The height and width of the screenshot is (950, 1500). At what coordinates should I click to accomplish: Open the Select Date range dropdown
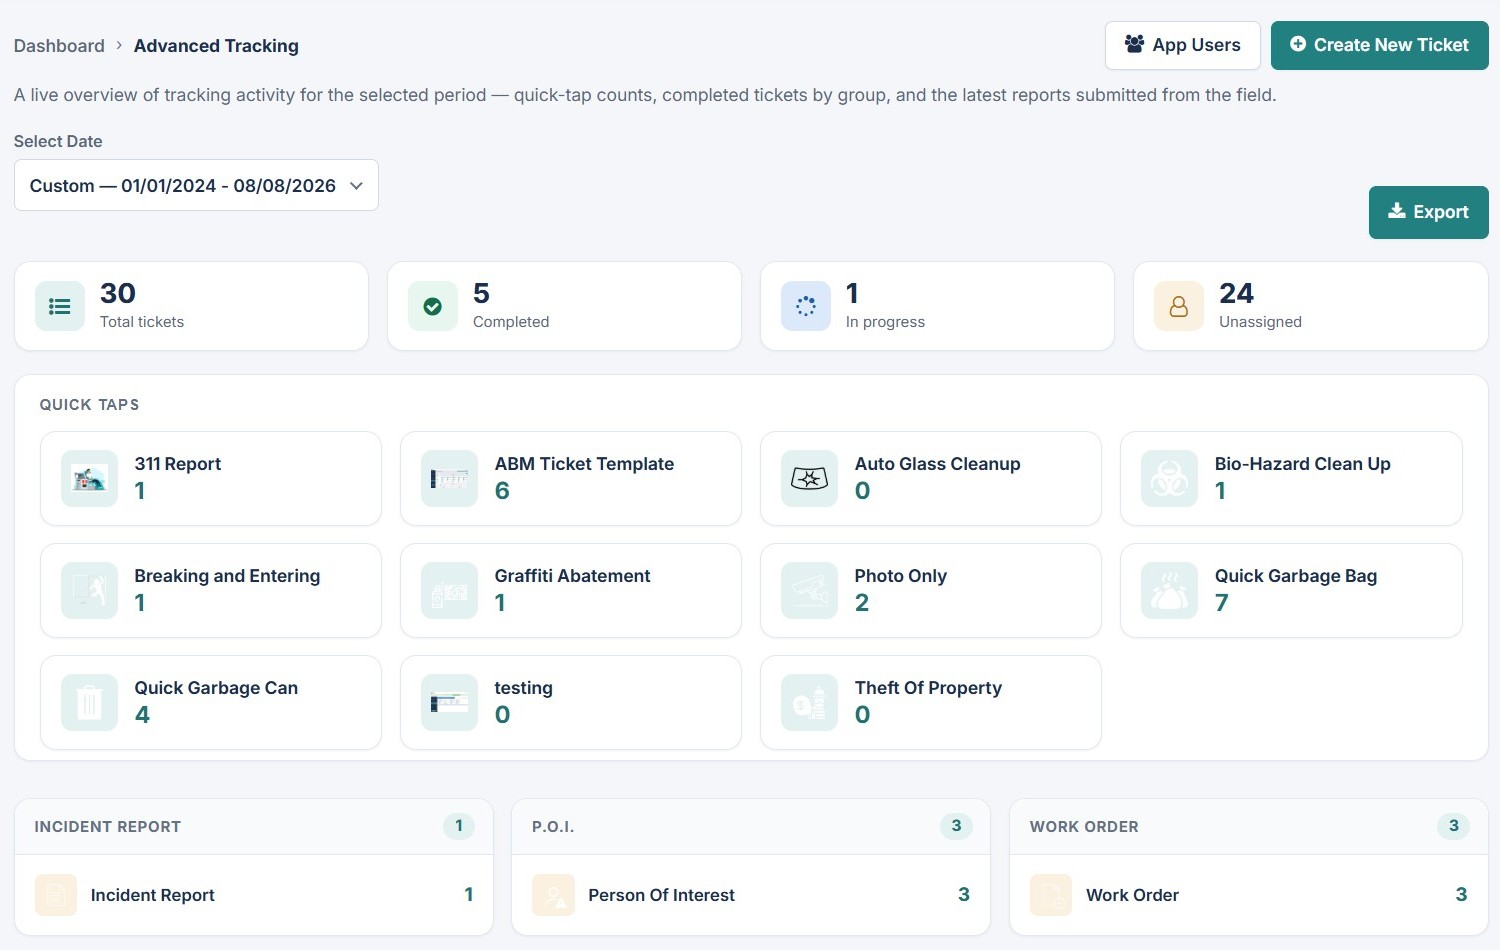[x=196, y=185]
